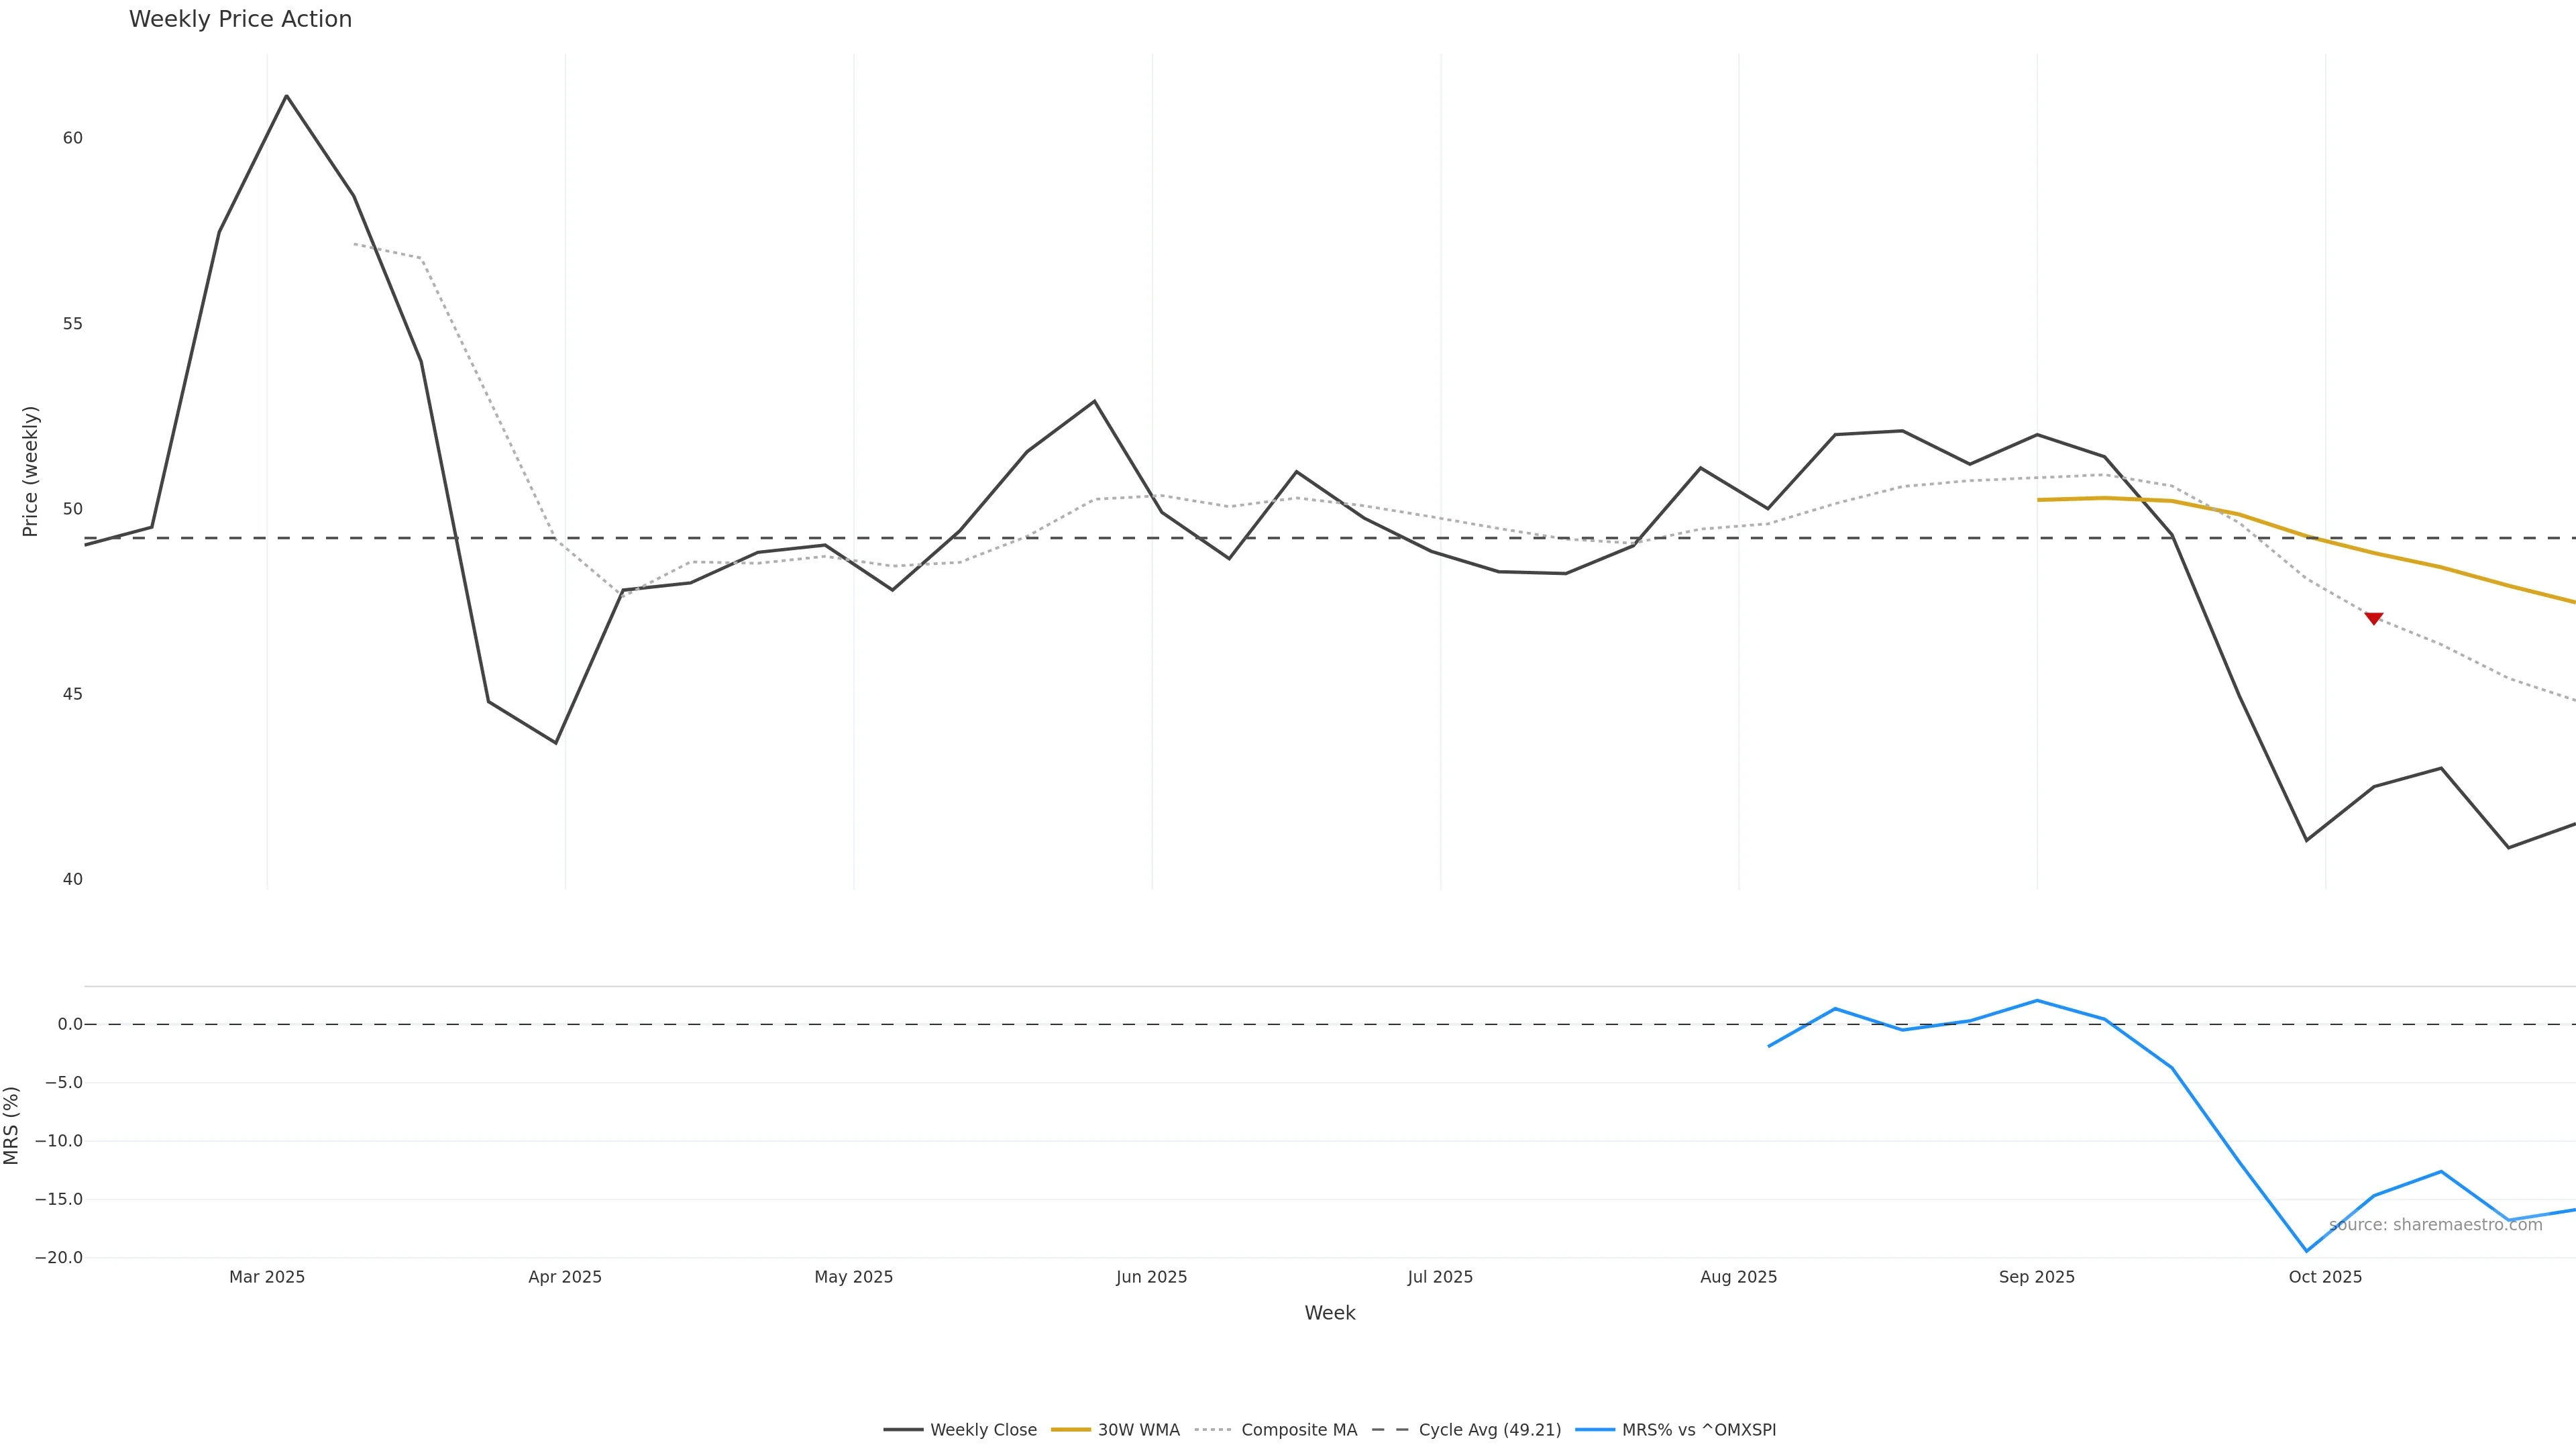2576x1449 pixels.
Task: Select the Jun 2025 x-axis label
Action: (x=1151, y=1277)
